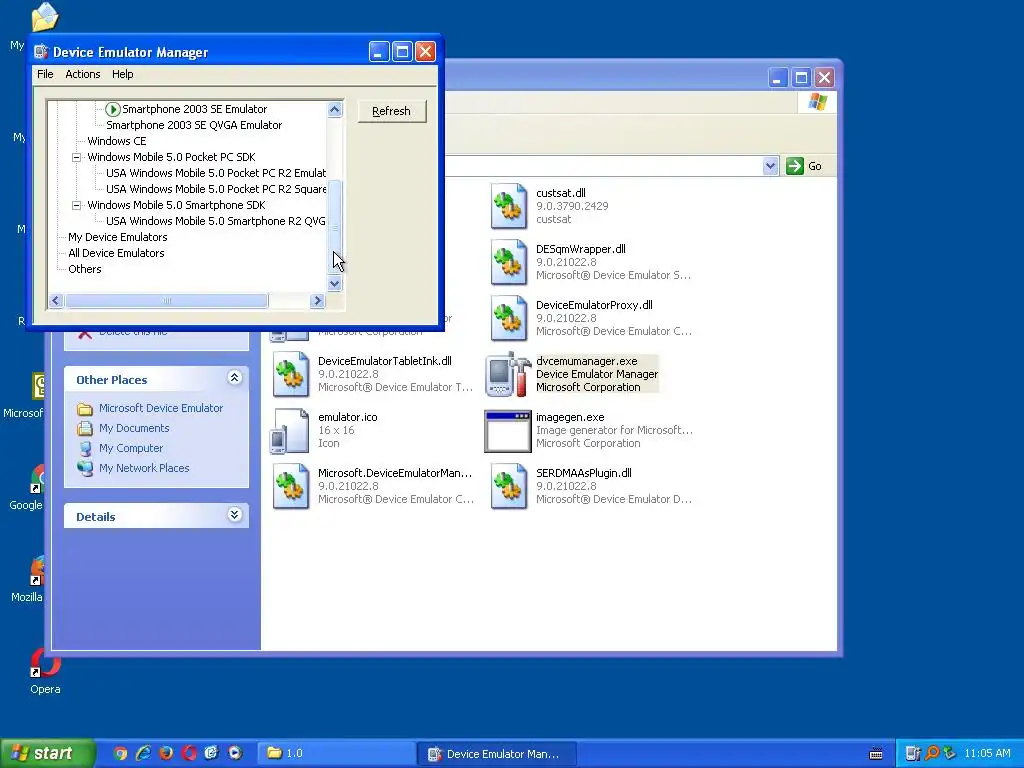This screenshot has width=1024, height=768.
Task: Select All Device Emulators node
Action: tap(116, 253)
